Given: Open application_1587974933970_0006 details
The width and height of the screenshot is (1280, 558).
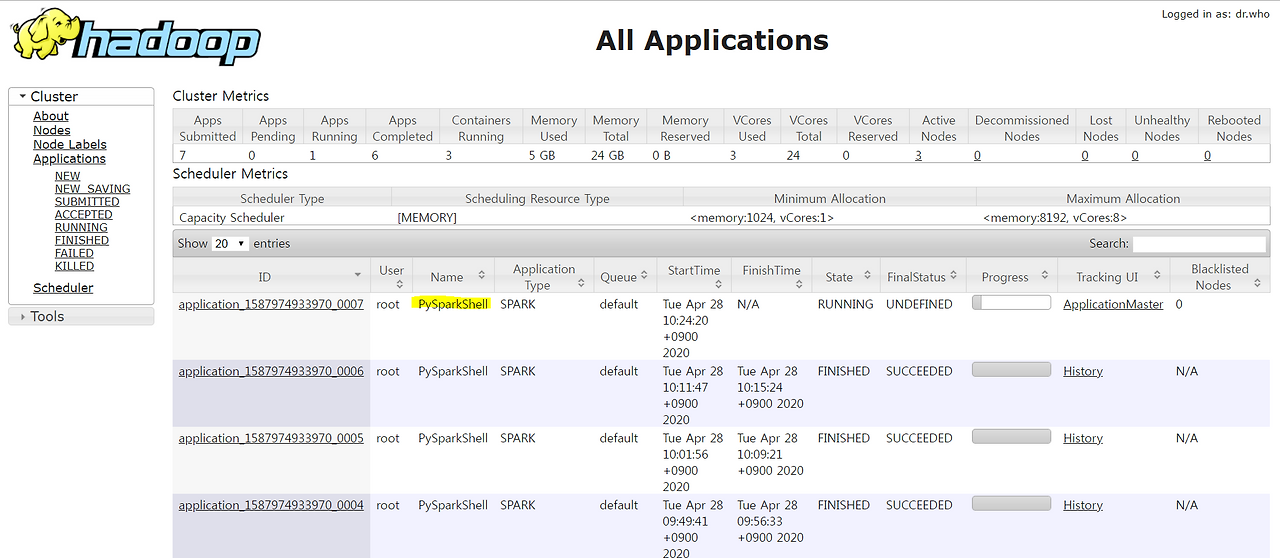Looking at the screenshot, I should (271, 371).
